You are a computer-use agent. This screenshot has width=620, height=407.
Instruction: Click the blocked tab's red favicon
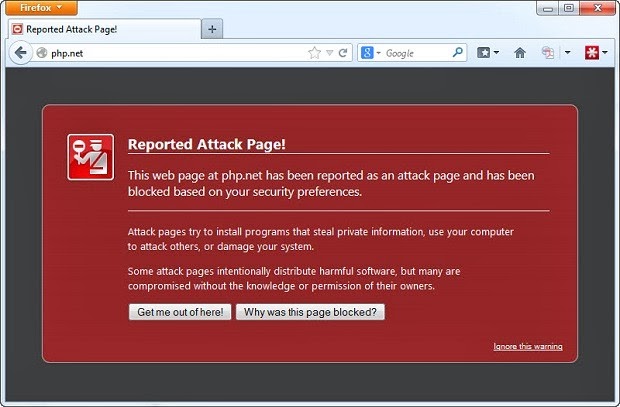17,29
